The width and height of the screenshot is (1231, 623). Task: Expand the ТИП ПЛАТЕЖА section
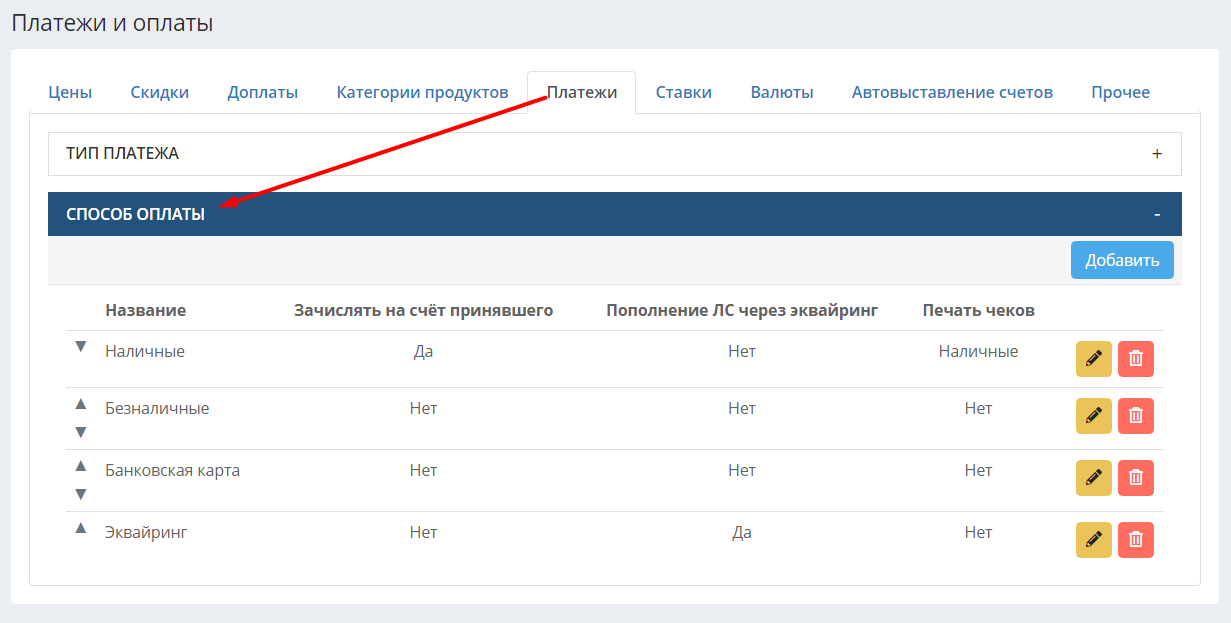click(615, 154)
